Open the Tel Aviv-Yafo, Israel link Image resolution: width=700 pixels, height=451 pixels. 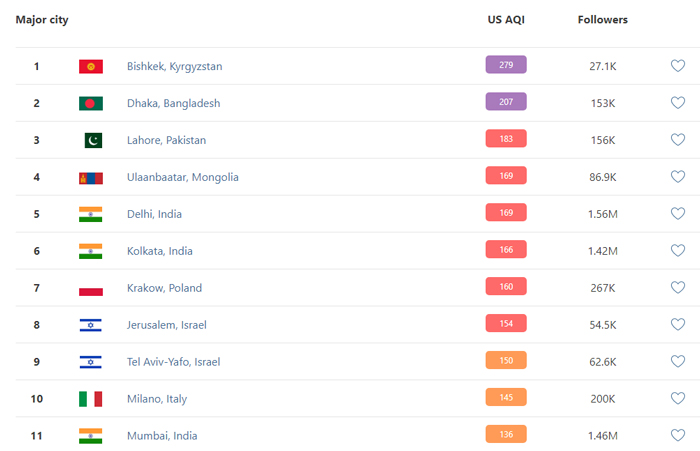point(173,362)
